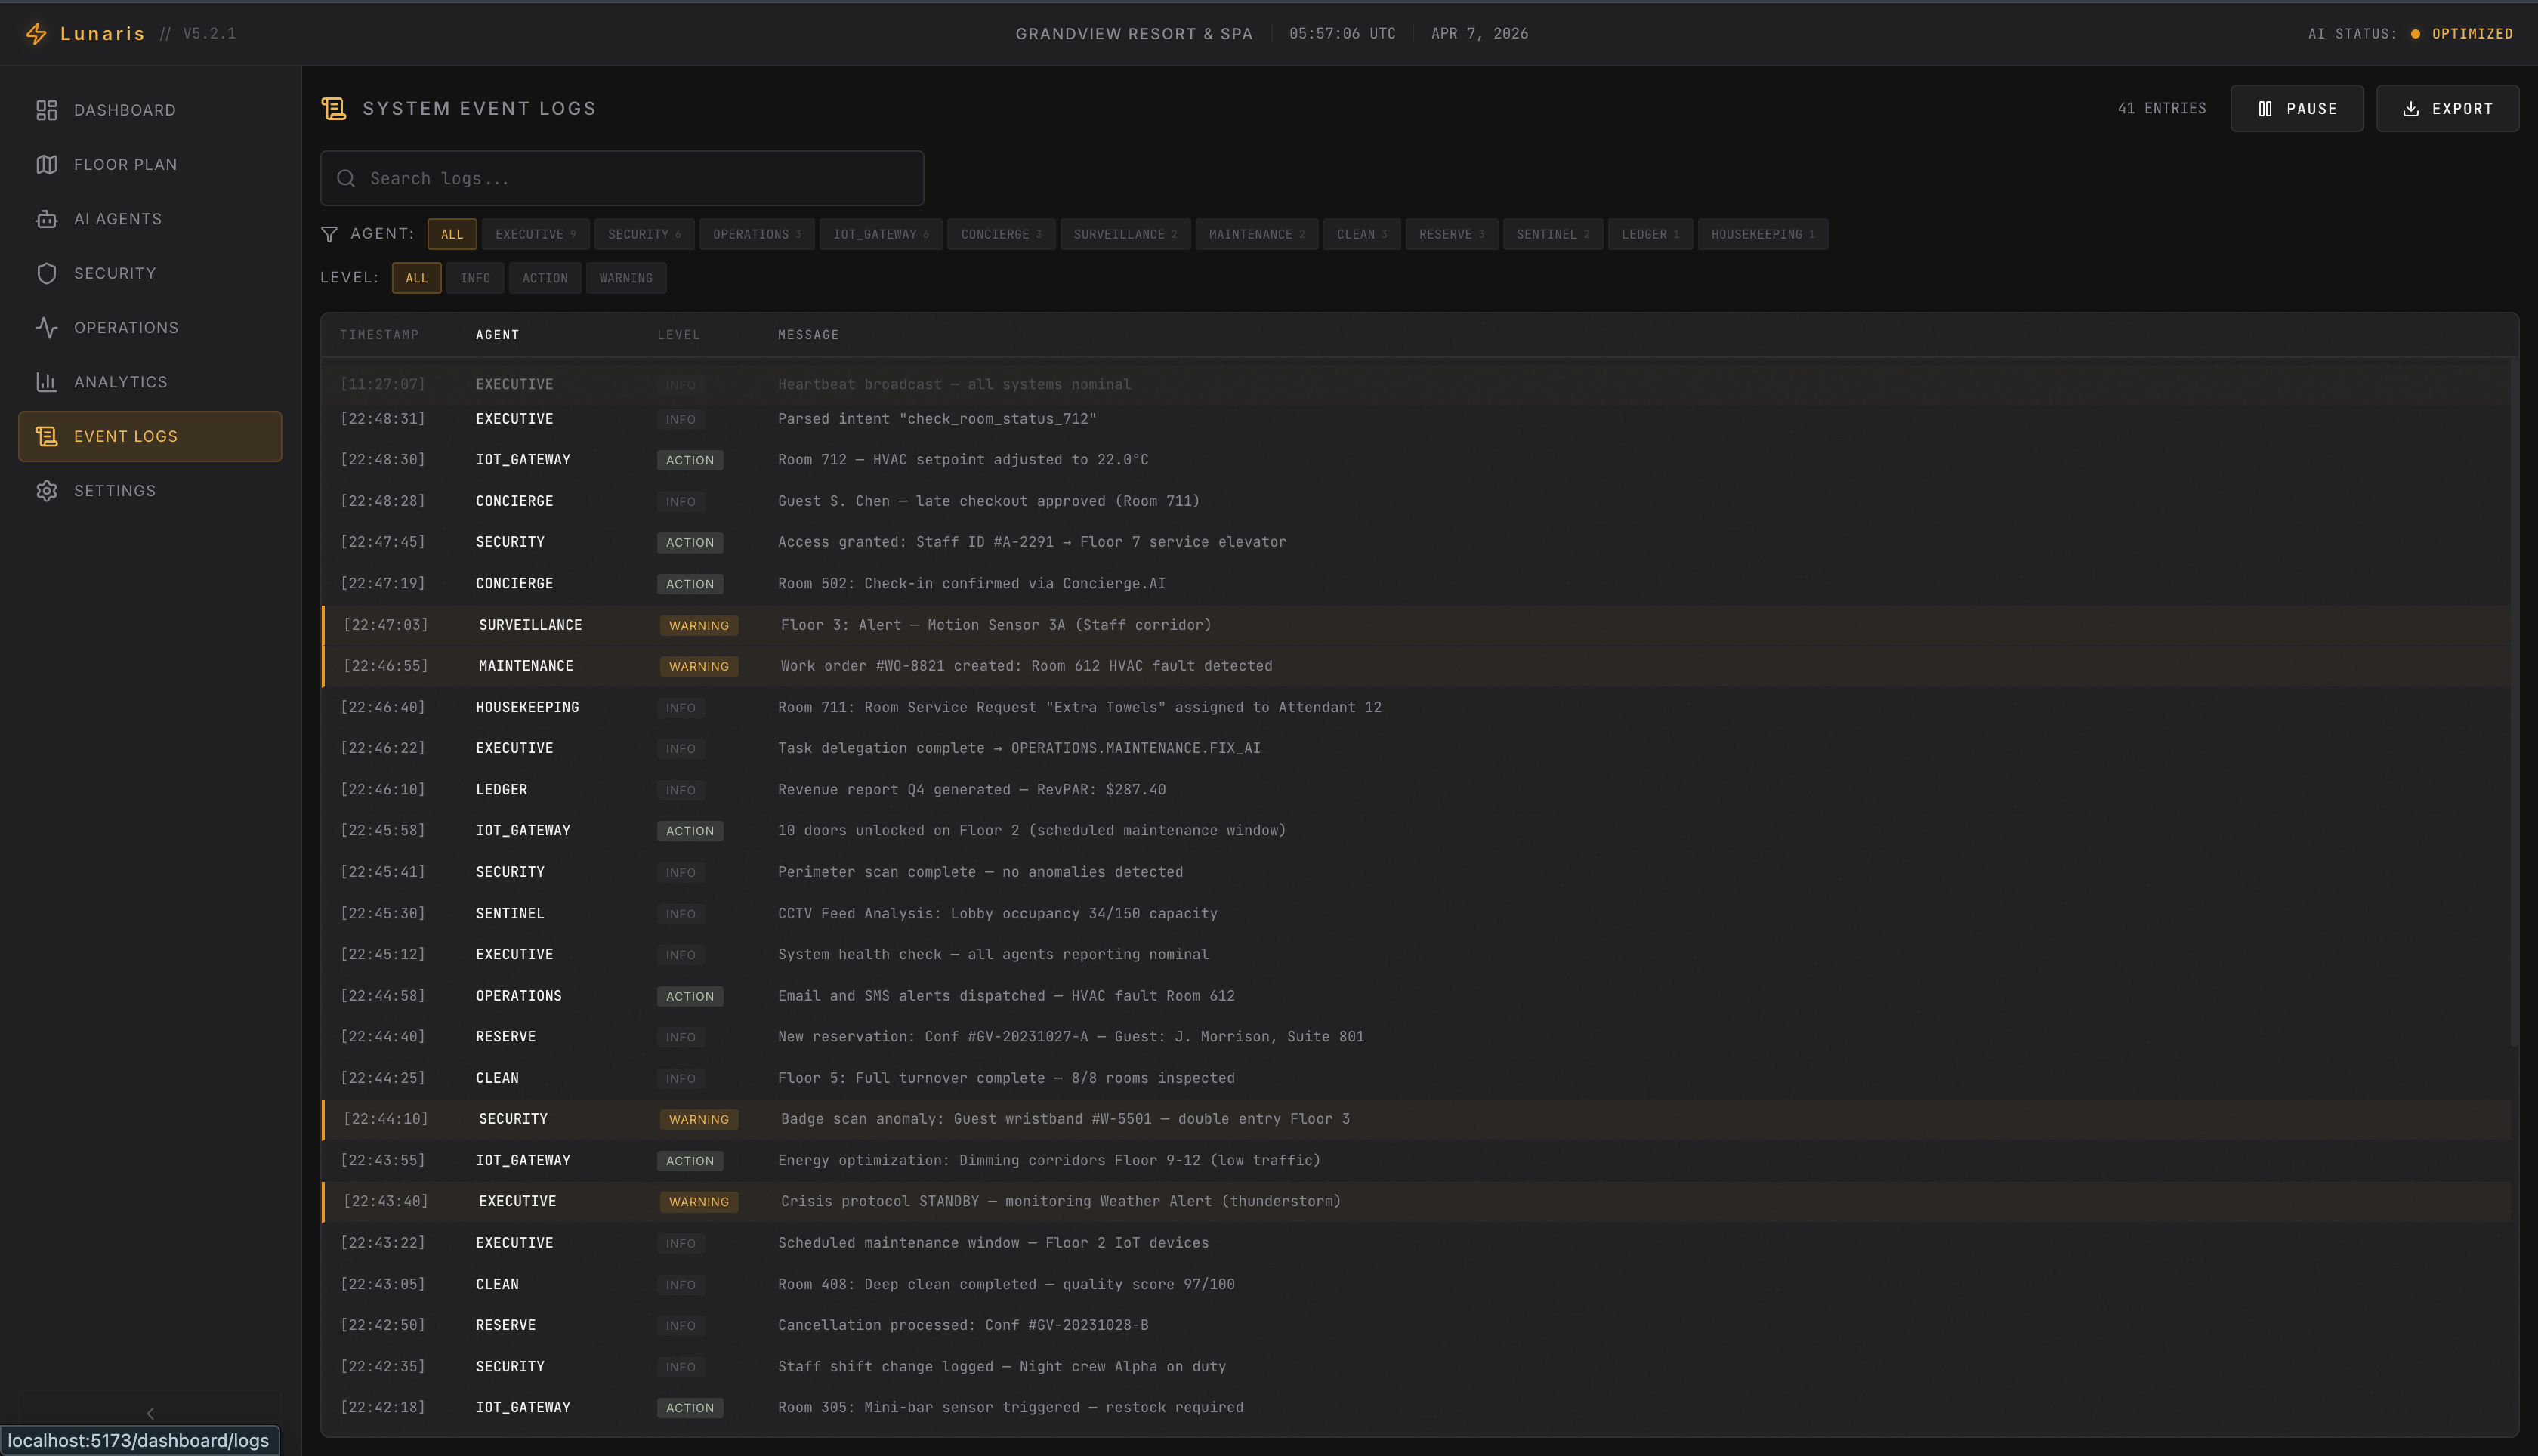This screenshot has width=2538, height=1456.
Task: Pause the live log stream
Action: coord(2296,109)
